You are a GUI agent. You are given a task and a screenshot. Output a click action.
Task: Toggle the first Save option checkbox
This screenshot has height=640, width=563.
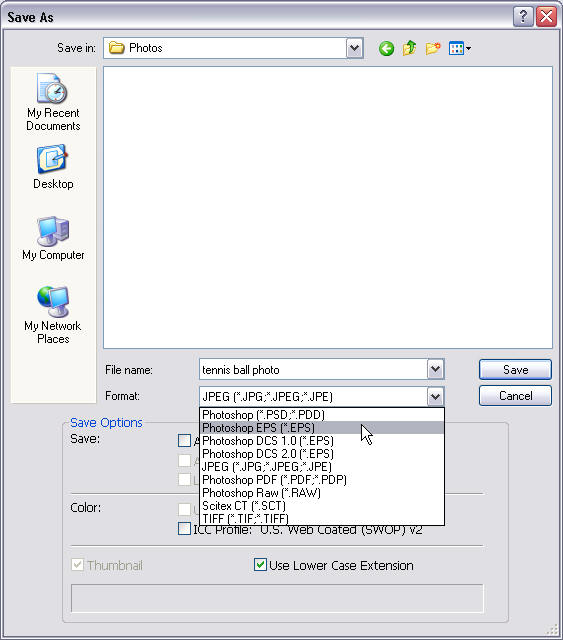point(185,440)
